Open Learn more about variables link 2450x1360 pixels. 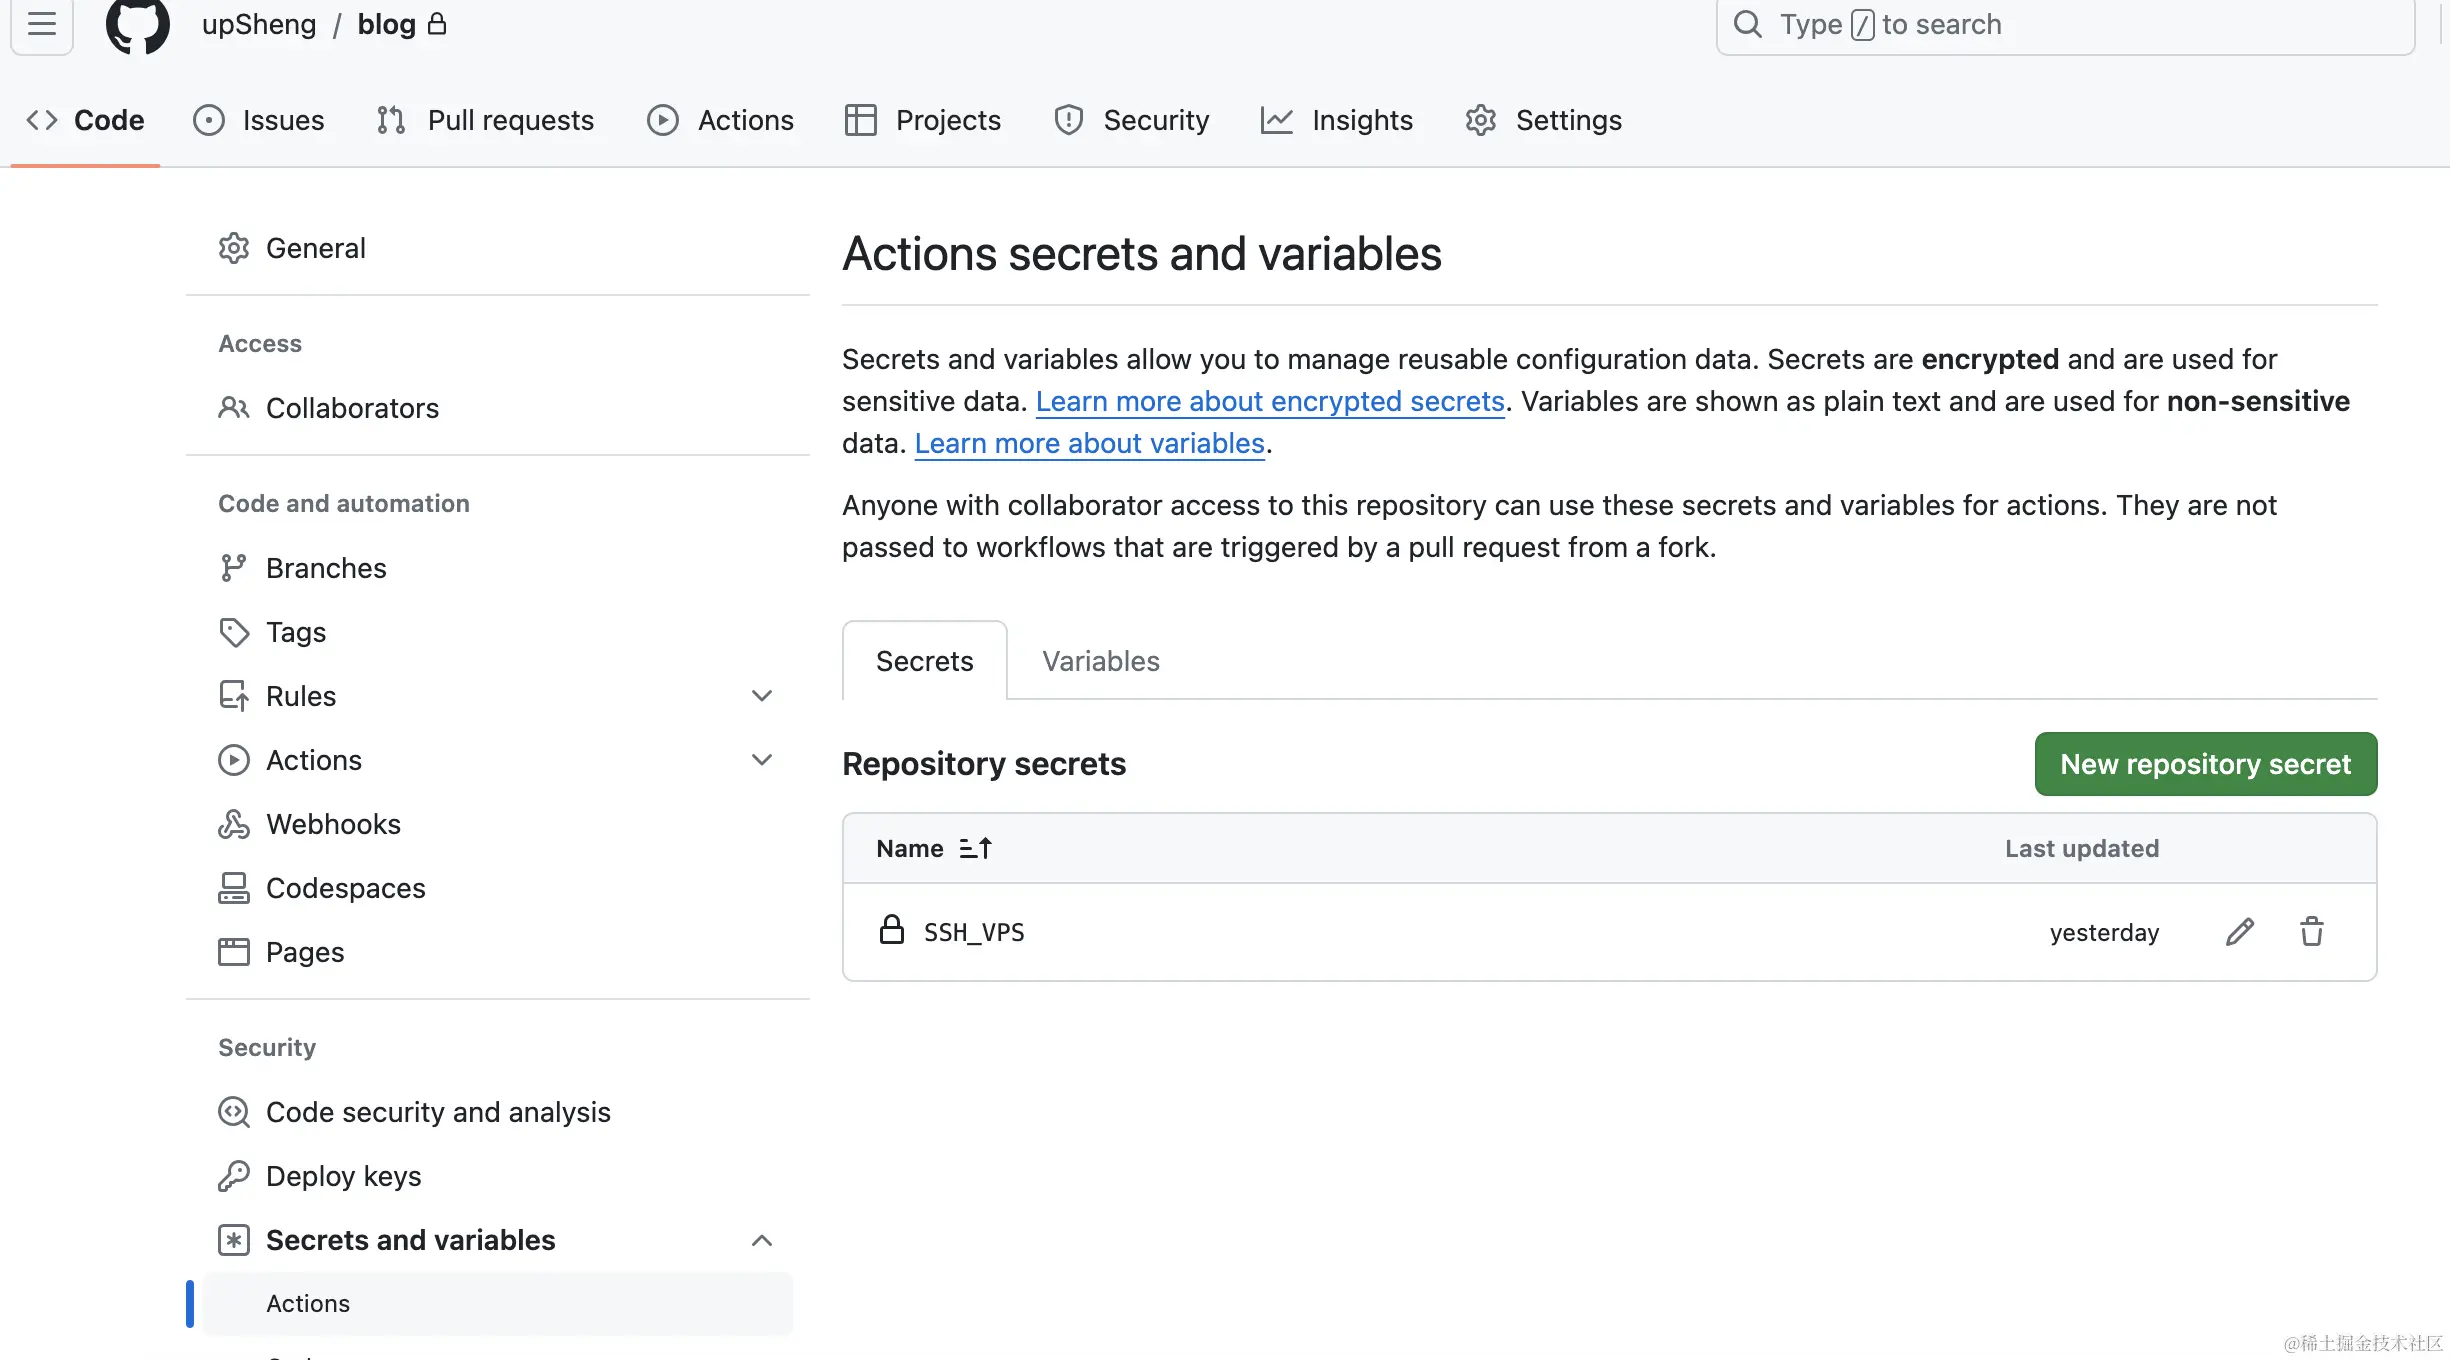pyautogui.click(x=1089, y=443)
